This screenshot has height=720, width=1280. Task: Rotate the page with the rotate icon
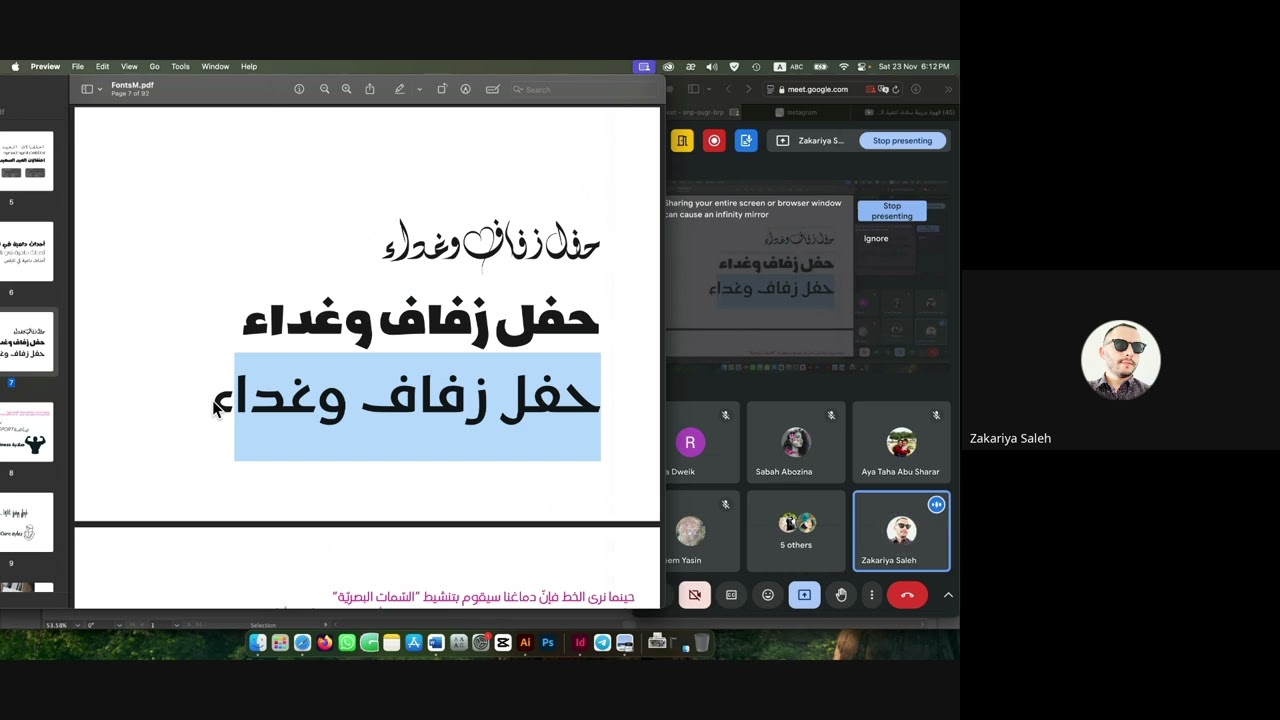pos(442,89)
